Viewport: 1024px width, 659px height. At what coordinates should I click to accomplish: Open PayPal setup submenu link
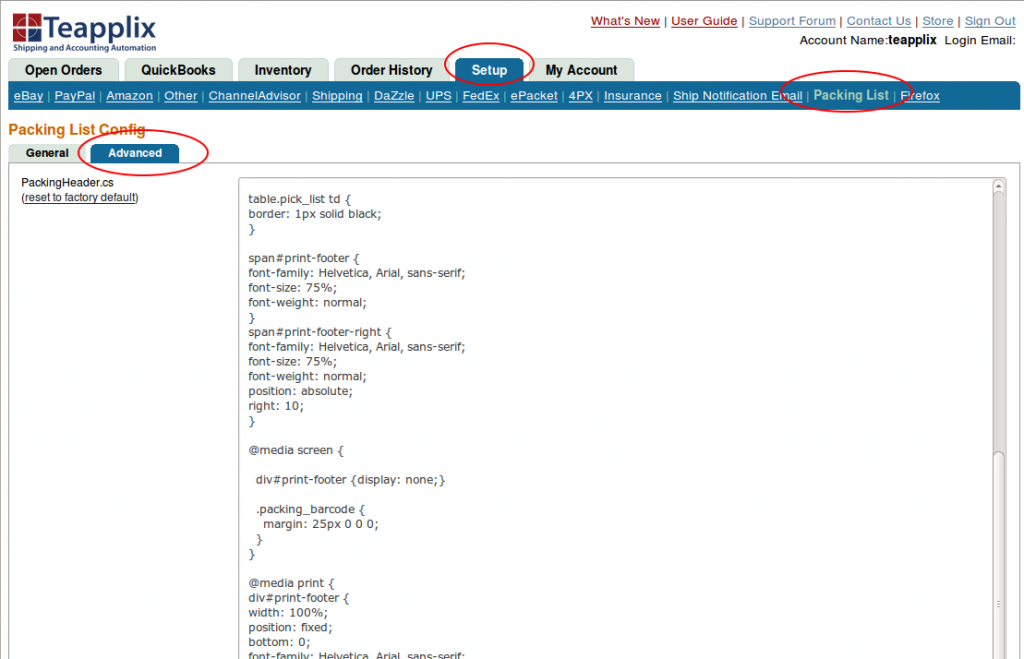tap(74, 96)
